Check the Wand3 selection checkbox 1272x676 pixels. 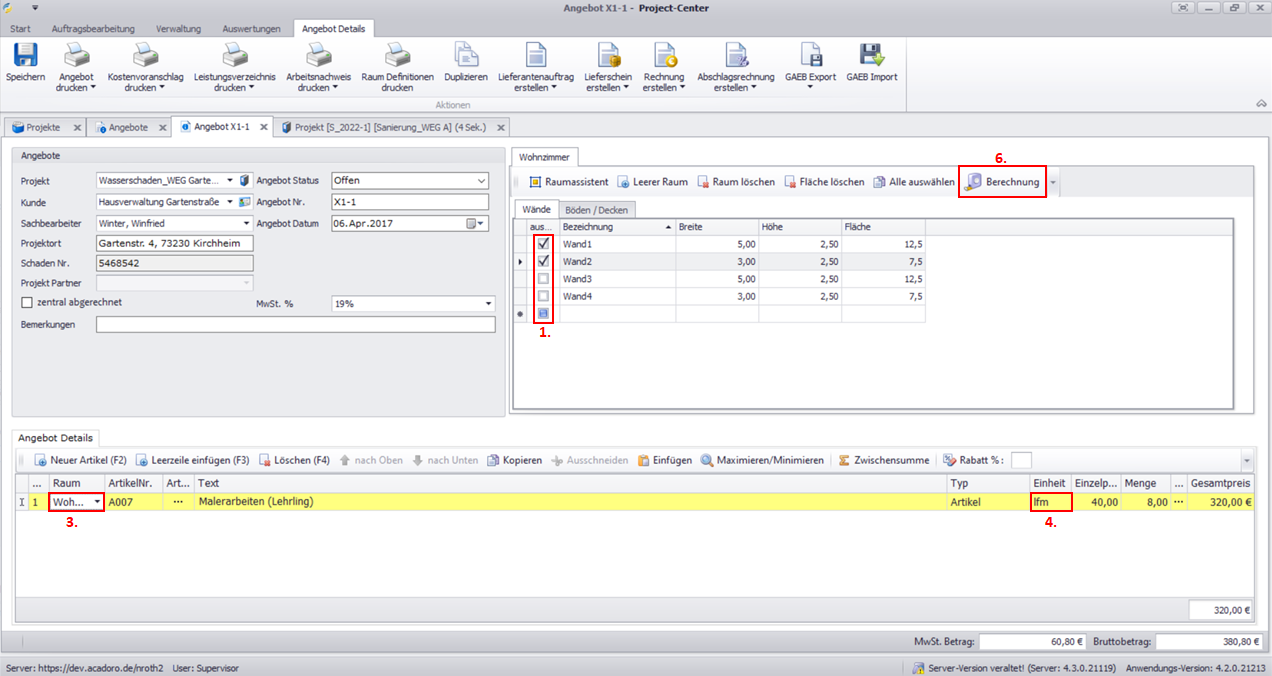(x=543, y=279)
